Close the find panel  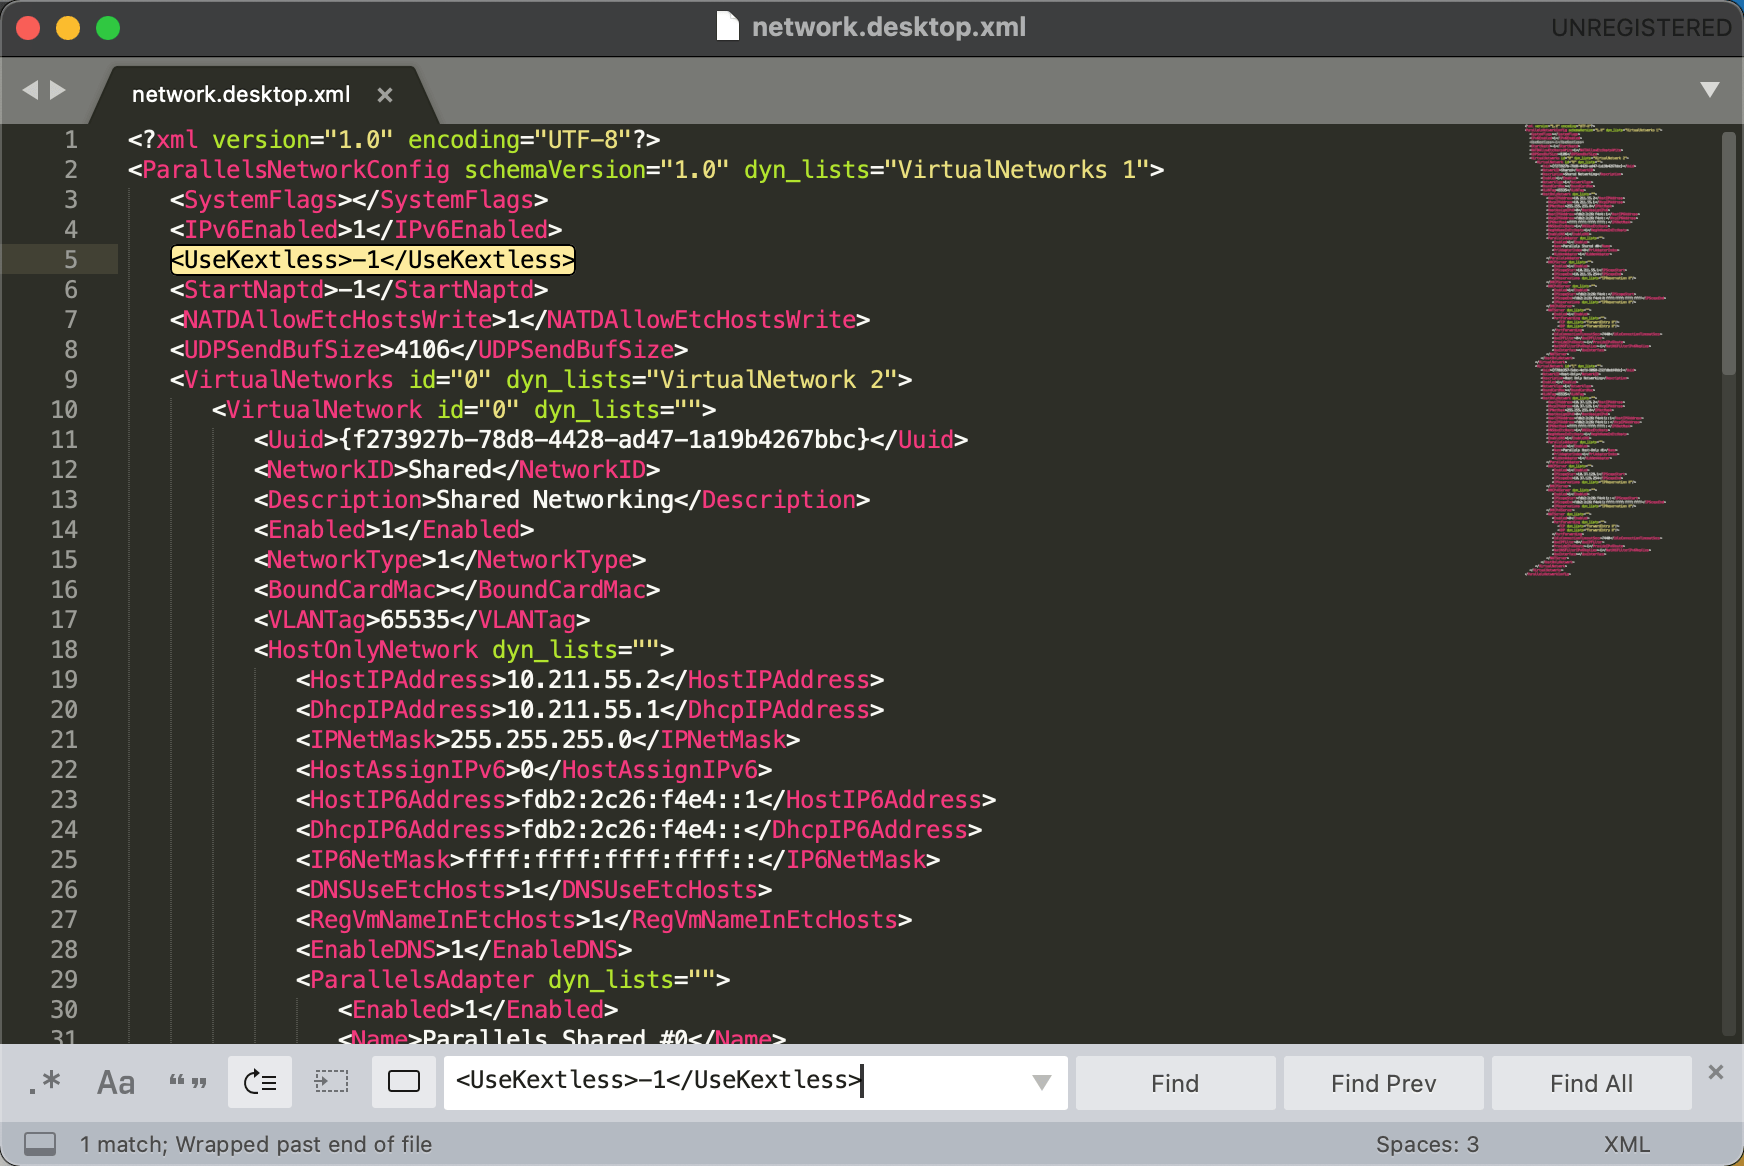(x=1716, y=1072)
